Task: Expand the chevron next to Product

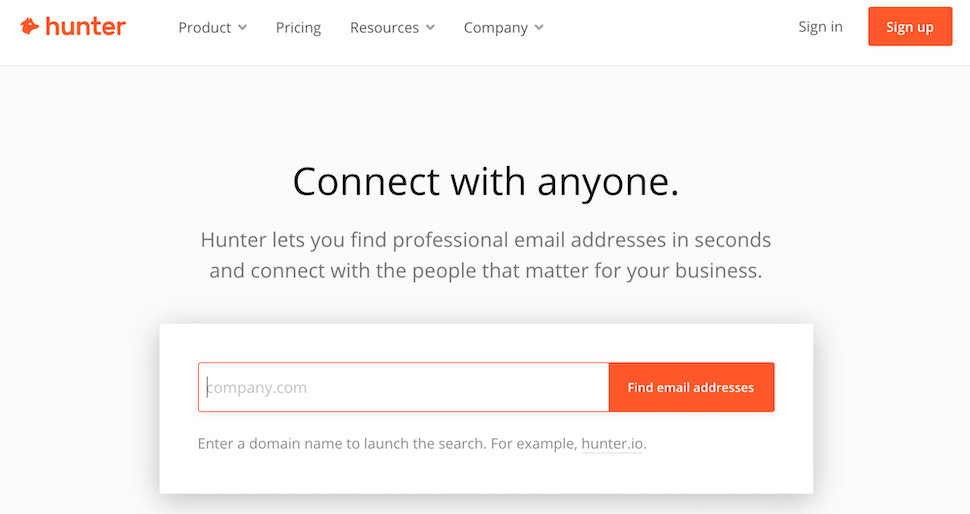Action: pos(242,28)
